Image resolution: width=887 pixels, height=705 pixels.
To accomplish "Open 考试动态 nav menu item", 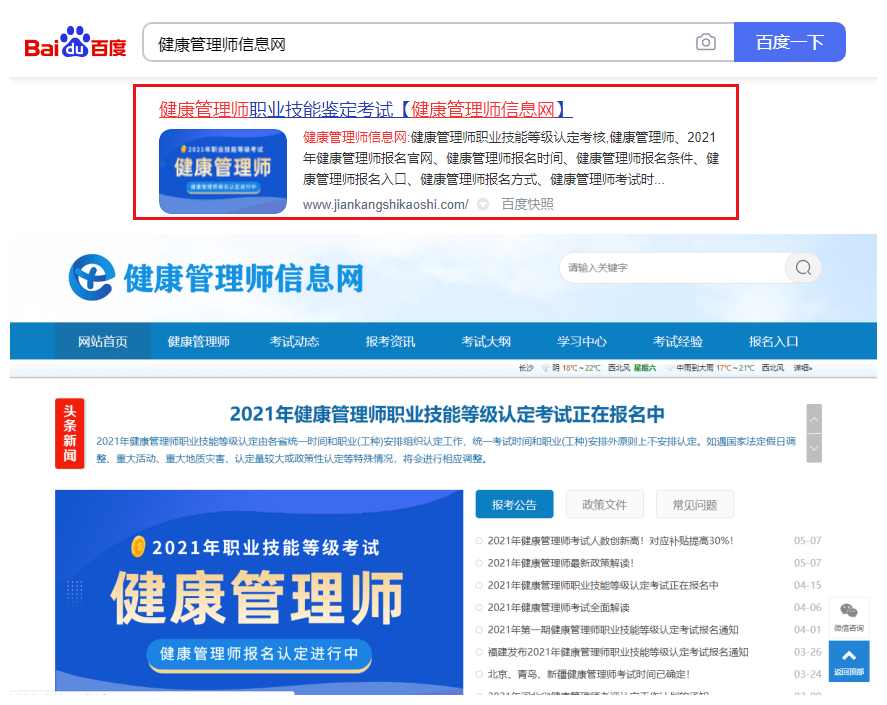I will coord(294,341).
